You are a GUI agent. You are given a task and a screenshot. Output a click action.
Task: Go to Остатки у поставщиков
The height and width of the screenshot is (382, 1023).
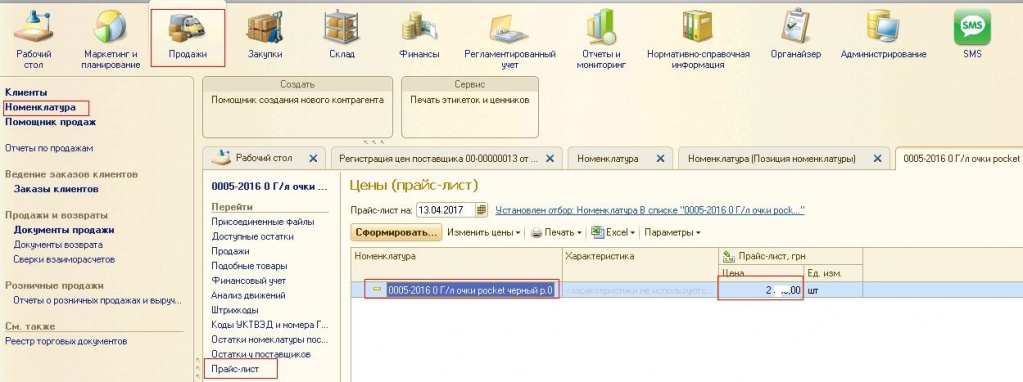[260, 354]
